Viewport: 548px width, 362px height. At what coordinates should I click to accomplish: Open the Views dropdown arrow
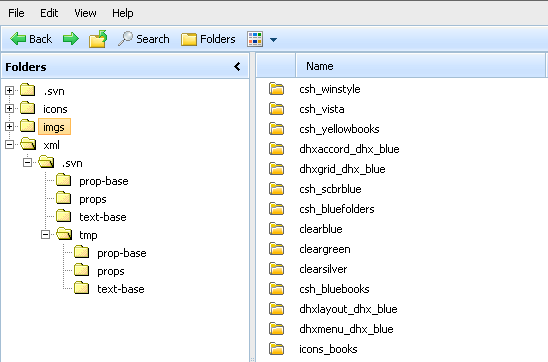pos(274,40)
